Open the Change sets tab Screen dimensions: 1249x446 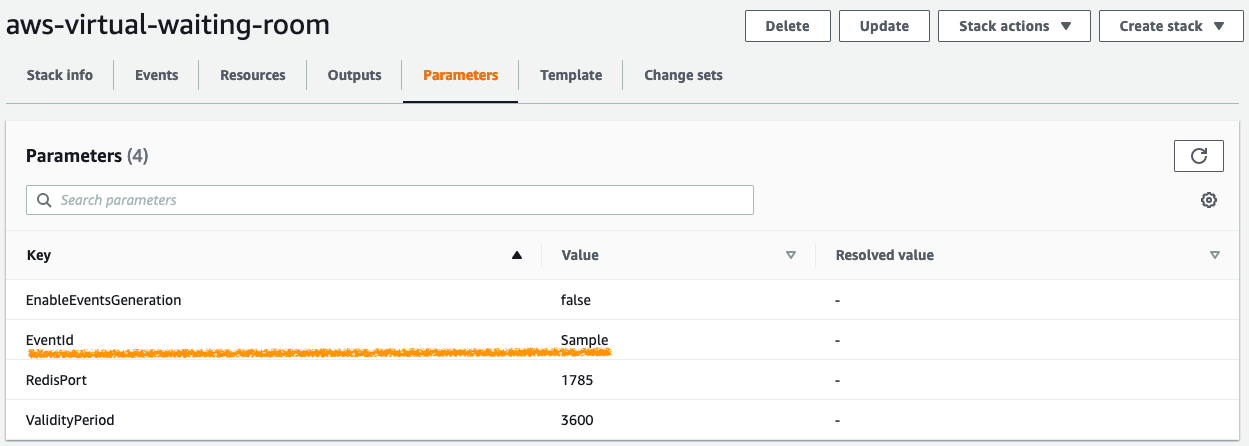point(683,75)
